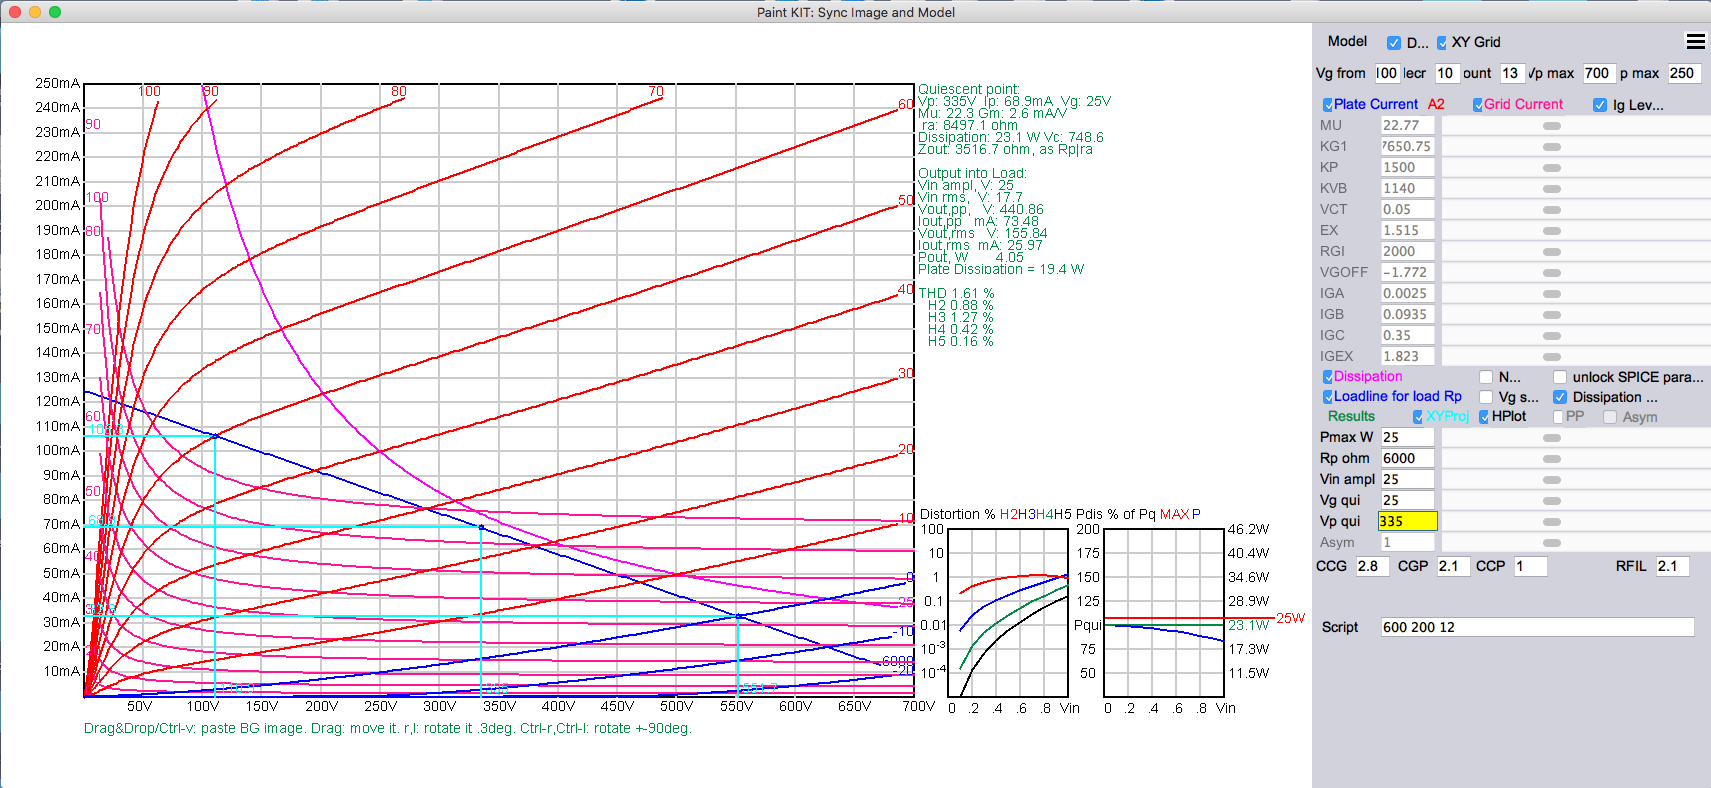1711x788 pixels.
Task: Toggle the Grid Current checkbox
Action: pos(1478,105)
